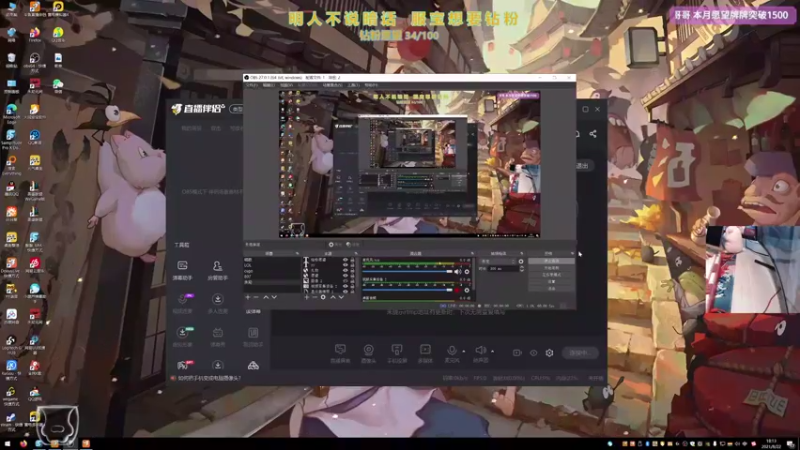Mute the 麦克风/Aux speaker icon in mixer

click(458, 272)
